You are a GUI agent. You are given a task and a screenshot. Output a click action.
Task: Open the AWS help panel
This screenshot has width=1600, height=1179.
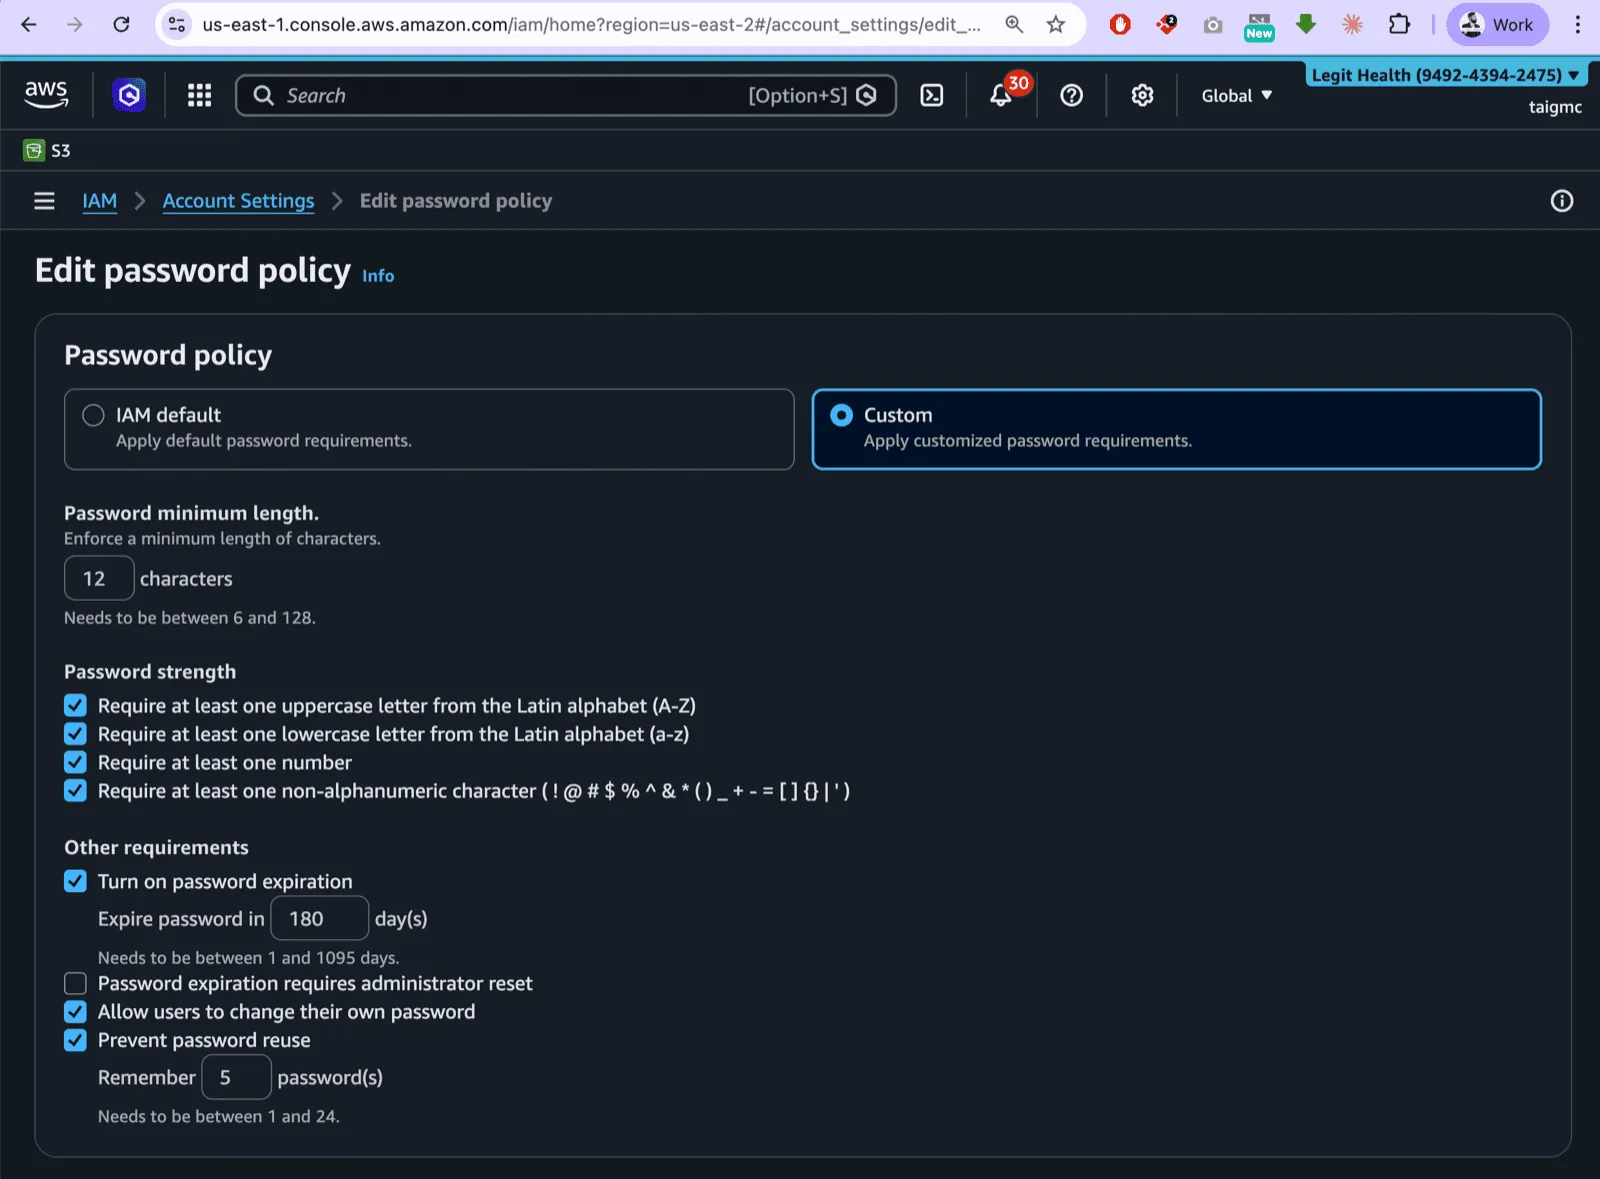(x=1071, y=95)
